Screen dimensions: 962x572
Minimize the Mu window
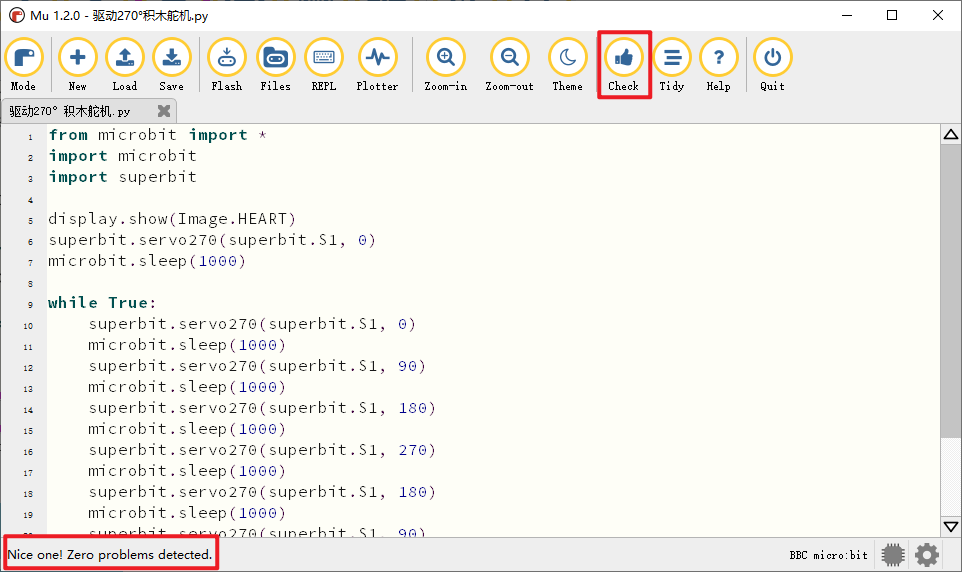(x=847, y=15)
